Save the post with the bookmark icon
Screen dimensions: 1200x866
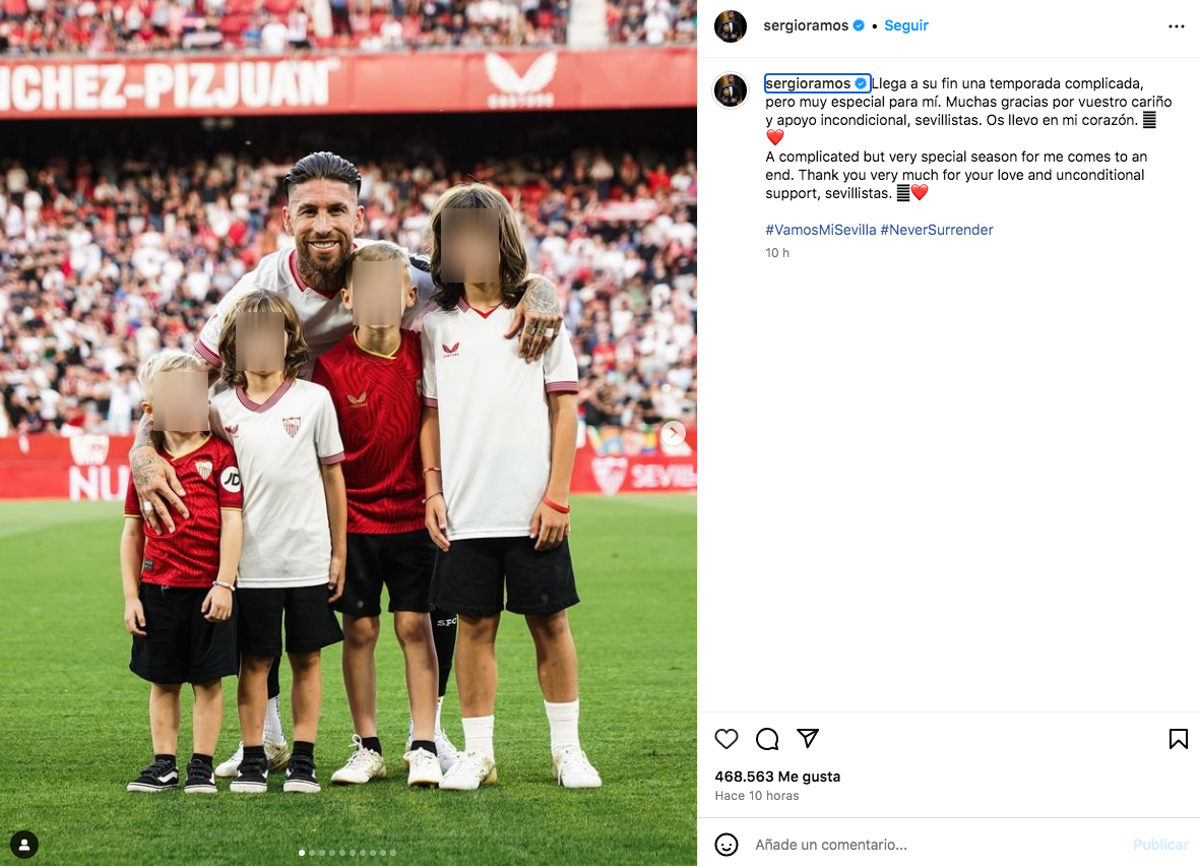tap(1178, 739)
